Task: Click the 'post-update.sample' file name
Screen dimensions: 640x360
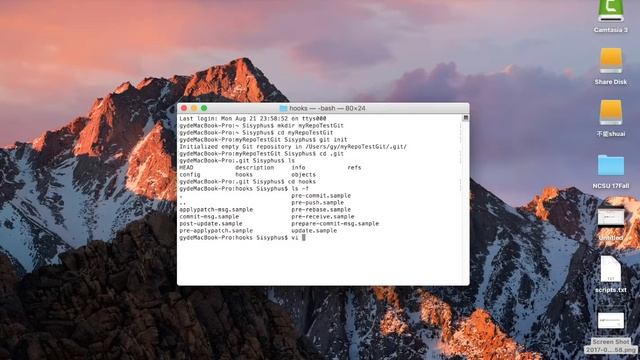Action: 211,223
